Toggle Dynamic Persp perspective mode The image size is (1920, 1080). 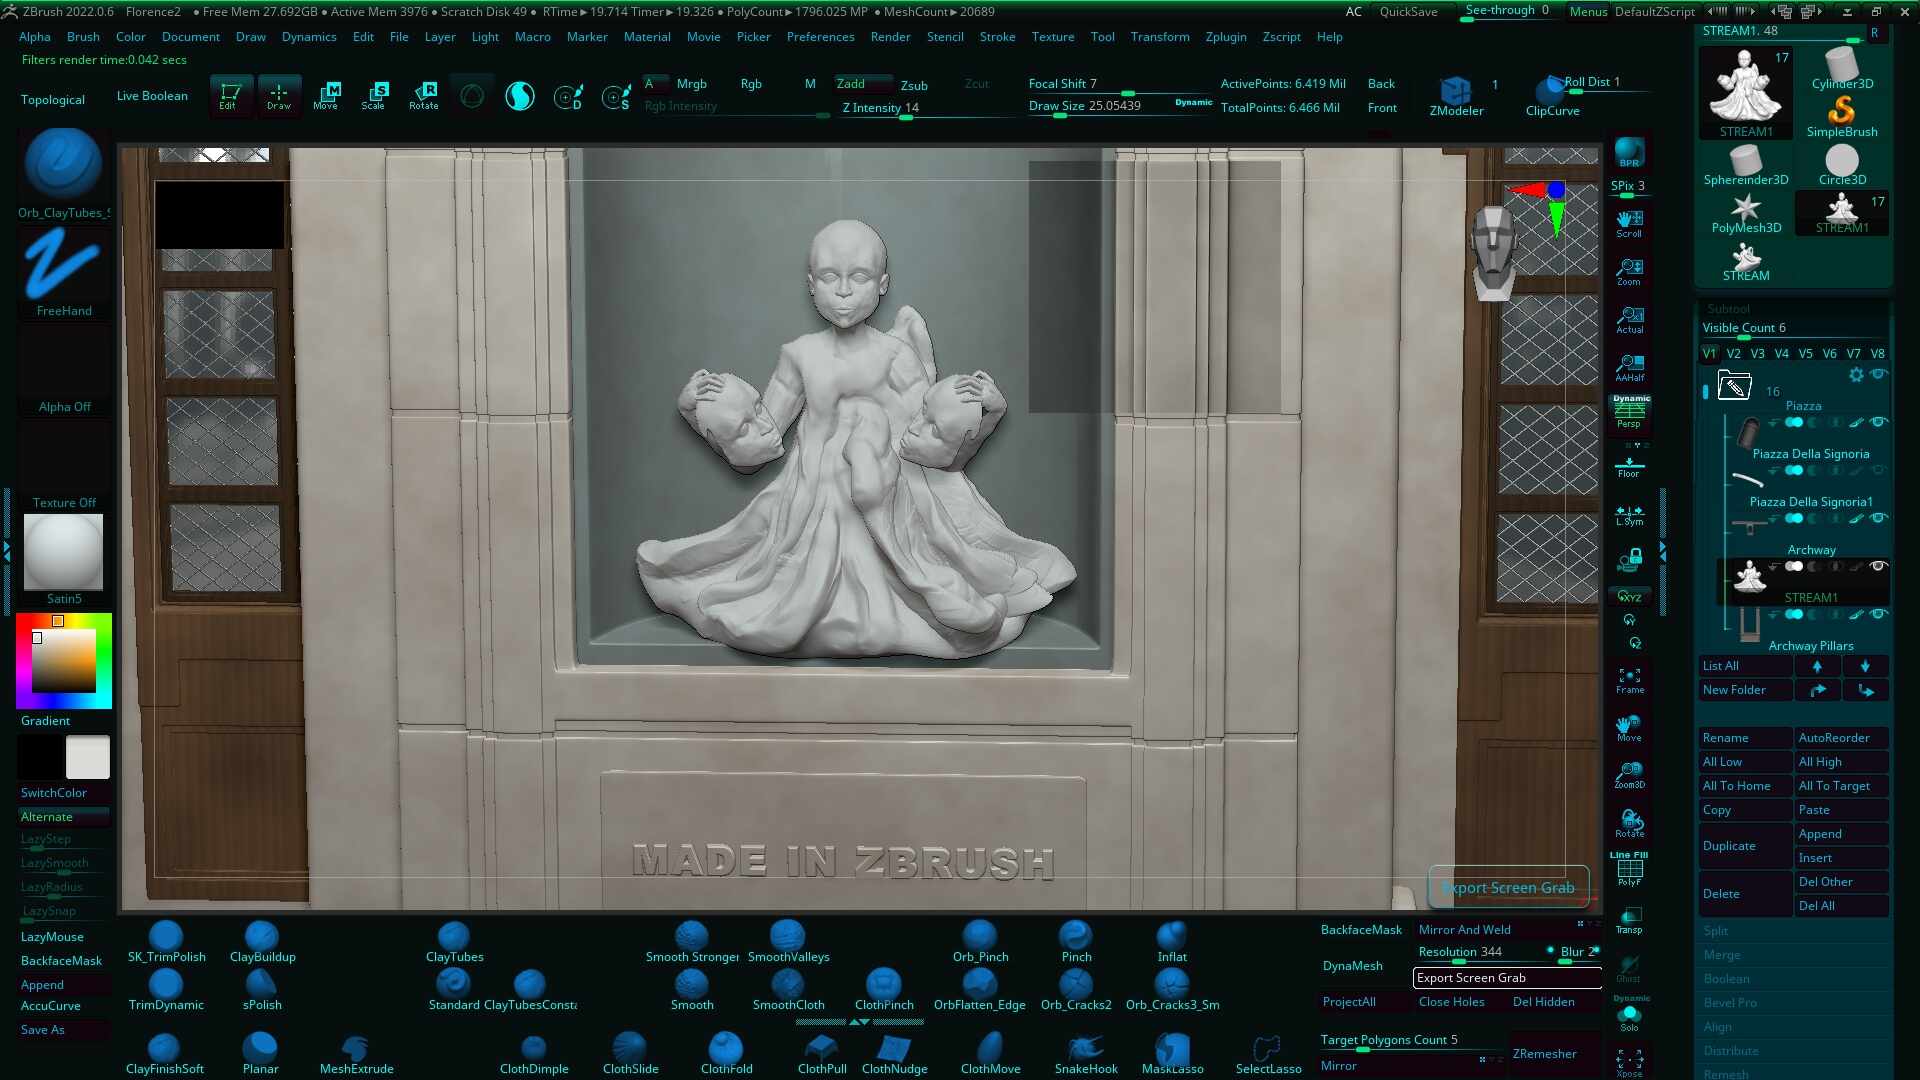[x=1630, y=412]
